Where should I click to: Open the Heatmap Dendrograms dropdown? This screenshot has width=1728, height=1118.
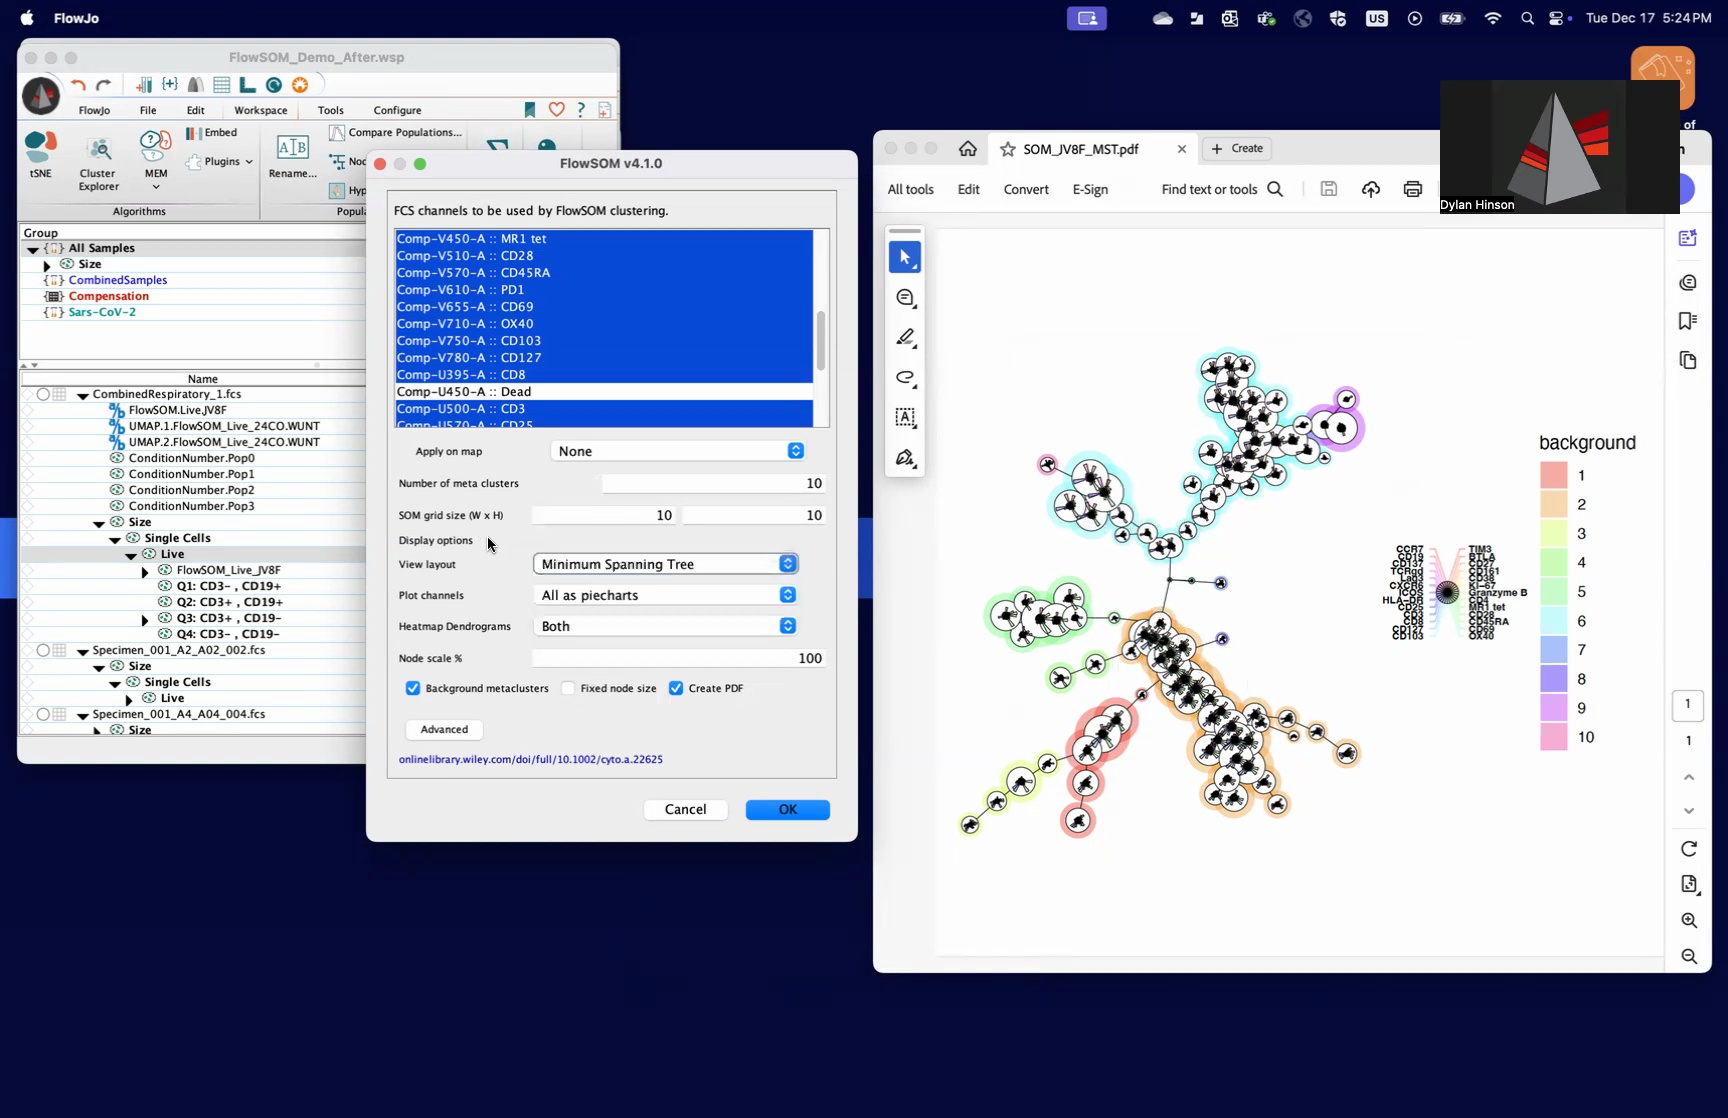pyautogui.click(x=666, y=626)
